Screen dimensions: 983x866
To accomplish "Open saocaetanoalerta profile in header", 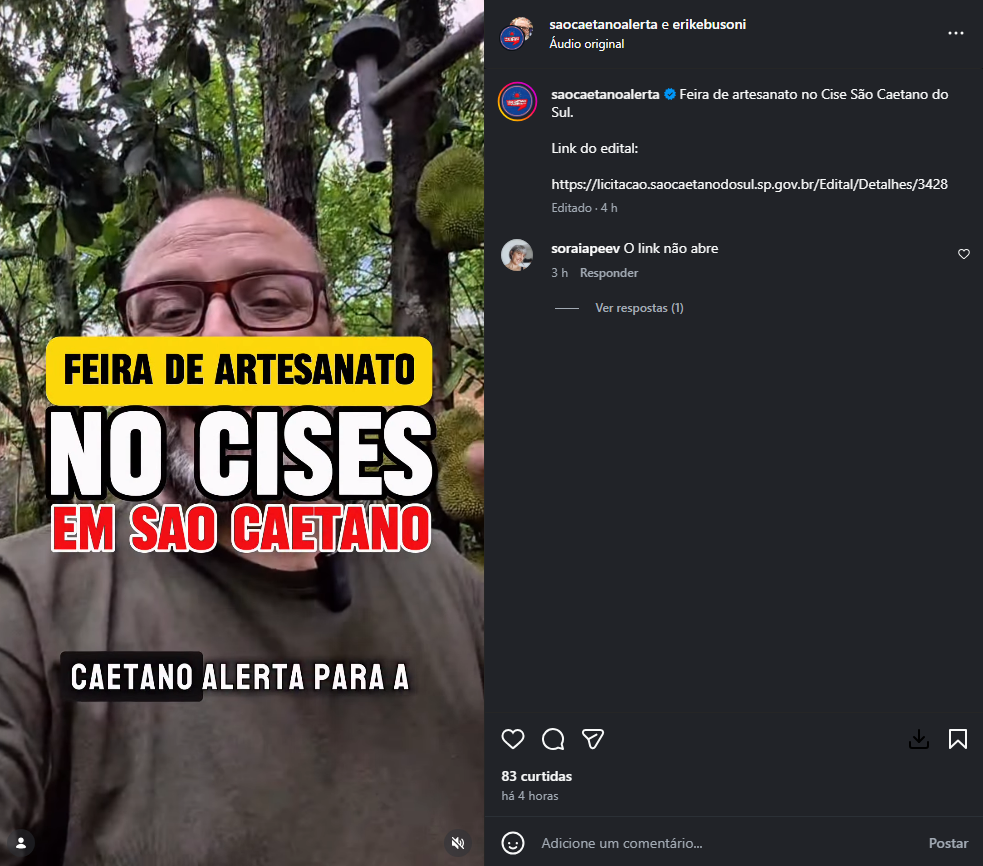I will click(603, 24).
